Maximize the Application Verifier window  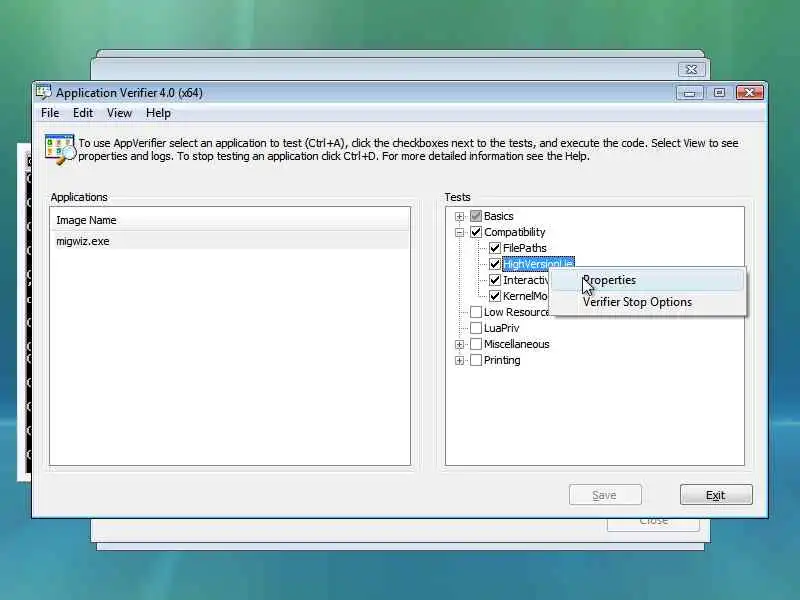point(719,93)
